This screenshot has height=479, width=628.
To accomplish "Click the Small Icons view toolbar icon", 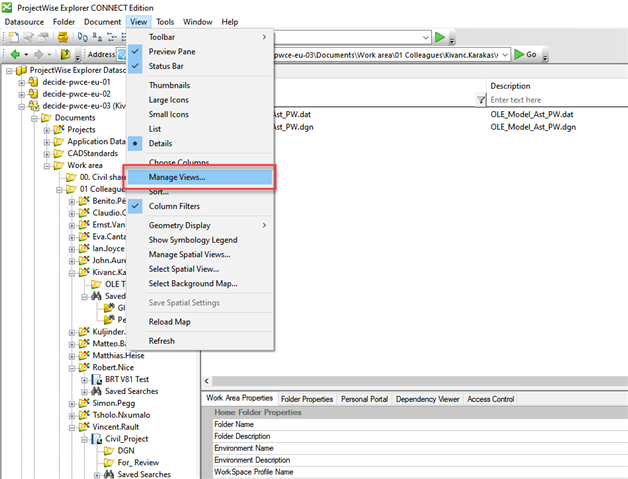I will pos(97,37).
